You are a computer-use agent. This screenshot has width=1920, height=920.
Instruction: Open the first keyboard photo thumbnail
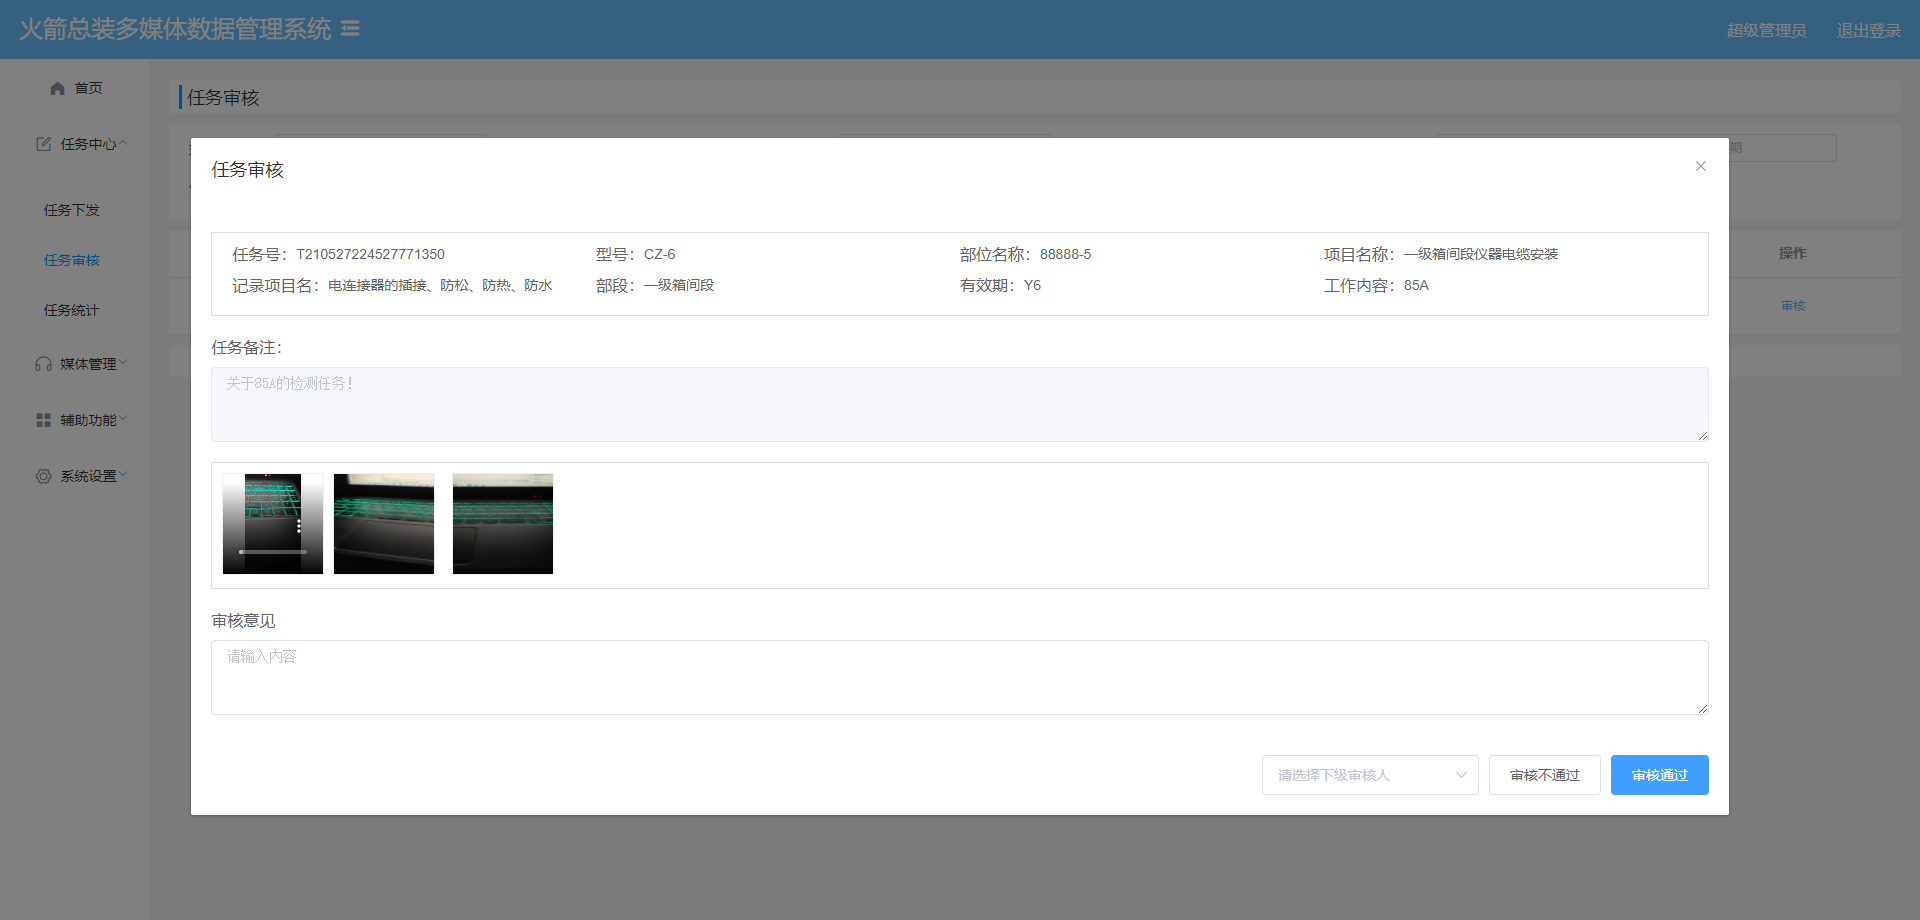(x=273, y=524)
